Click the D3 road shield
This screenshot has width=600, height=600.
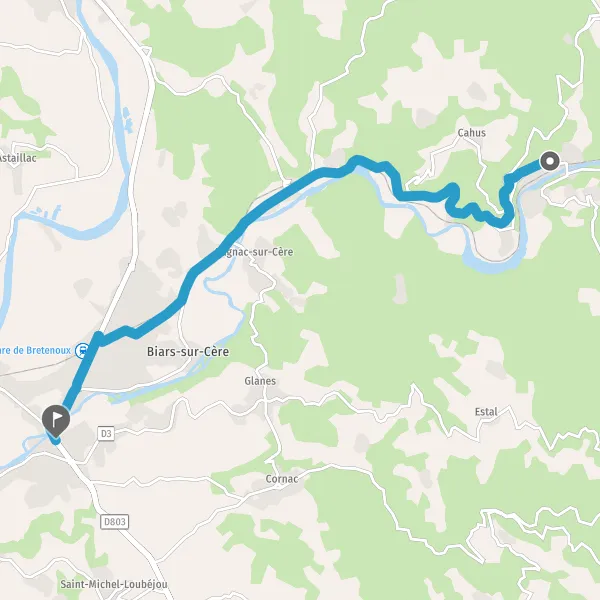tap(106, 434)
